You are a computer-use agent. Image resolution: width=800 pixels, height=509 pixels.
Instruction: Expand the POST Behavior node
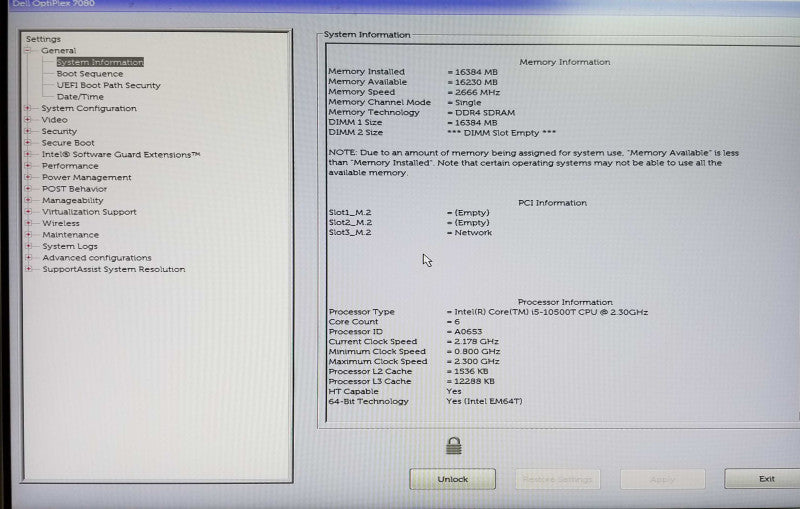(28, 189)
